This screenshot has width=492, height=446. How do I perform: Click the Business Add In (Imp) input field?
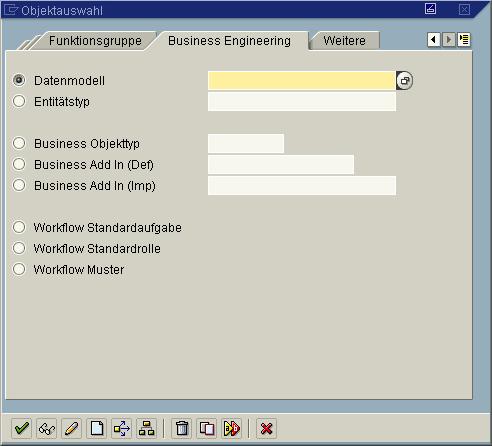pyautogui.click(x=302, y=185)
